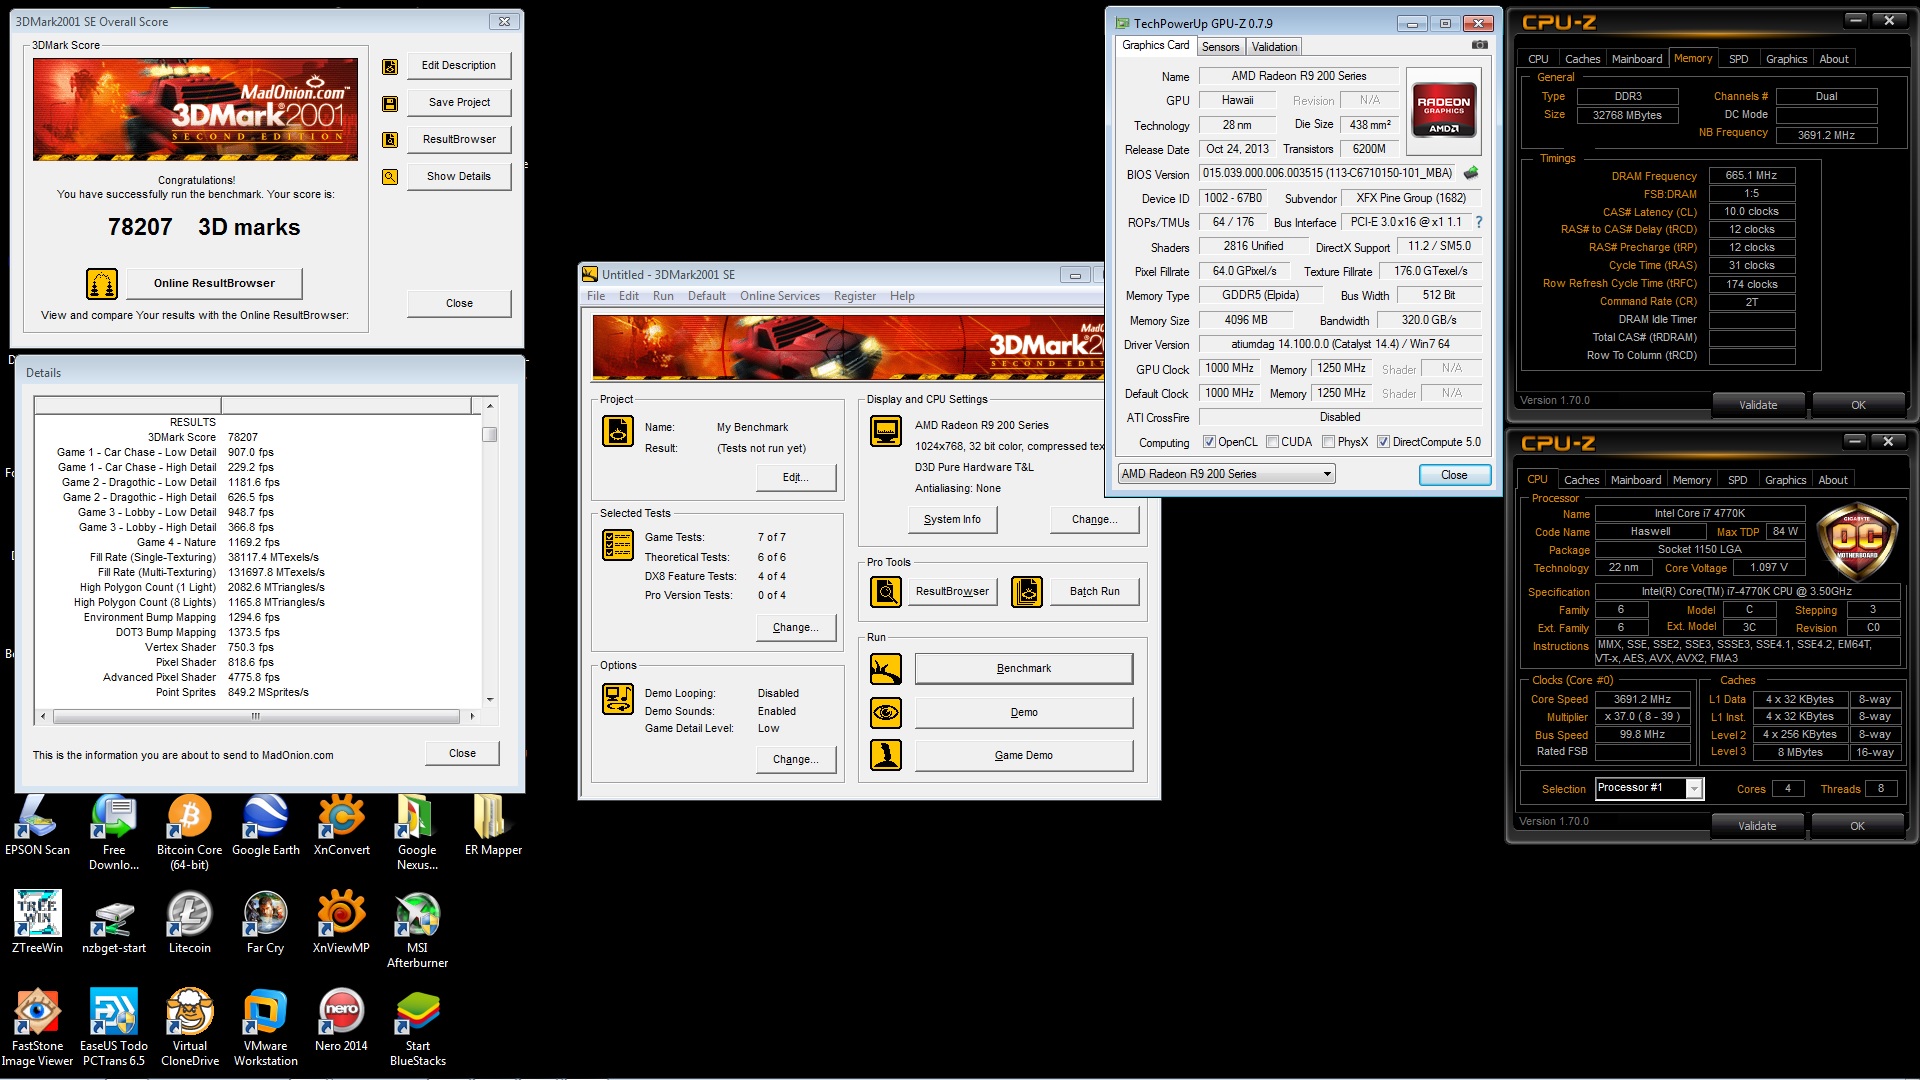Open the Far Cry desktop shortcut
1920x1080 pixels.
(x=266, y=923)
